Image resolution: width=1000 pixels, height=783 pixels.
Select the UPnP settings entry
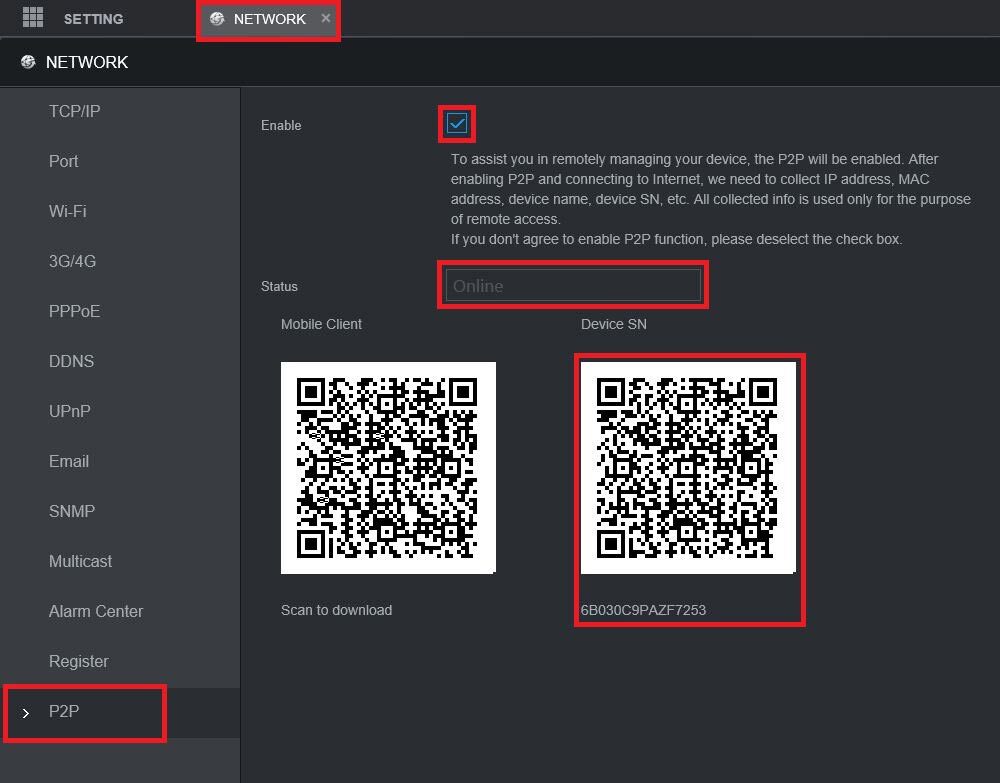(x=71, y=411)
